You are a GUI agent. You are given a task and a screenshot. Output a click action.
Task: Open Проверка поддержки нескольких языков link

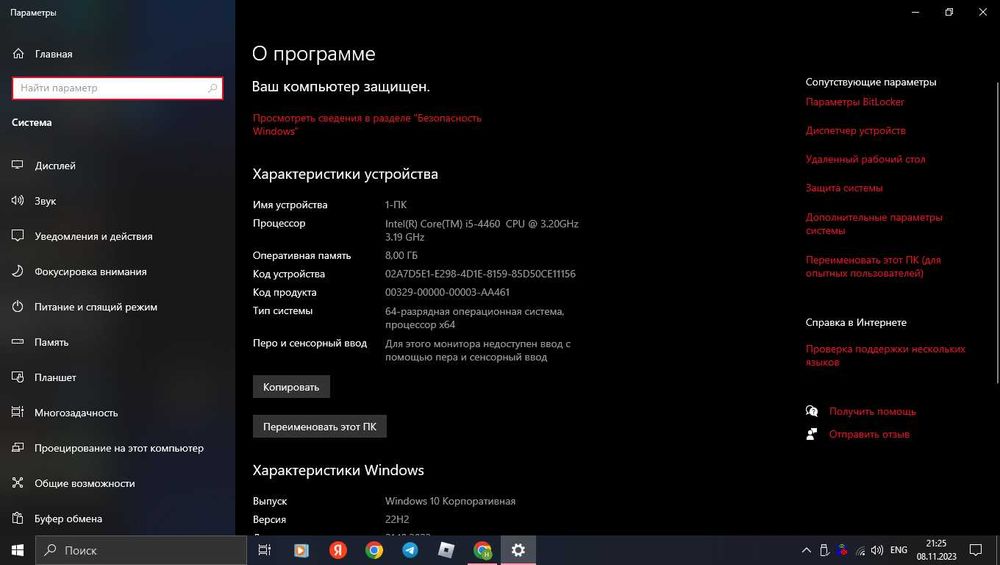point(885,355)
